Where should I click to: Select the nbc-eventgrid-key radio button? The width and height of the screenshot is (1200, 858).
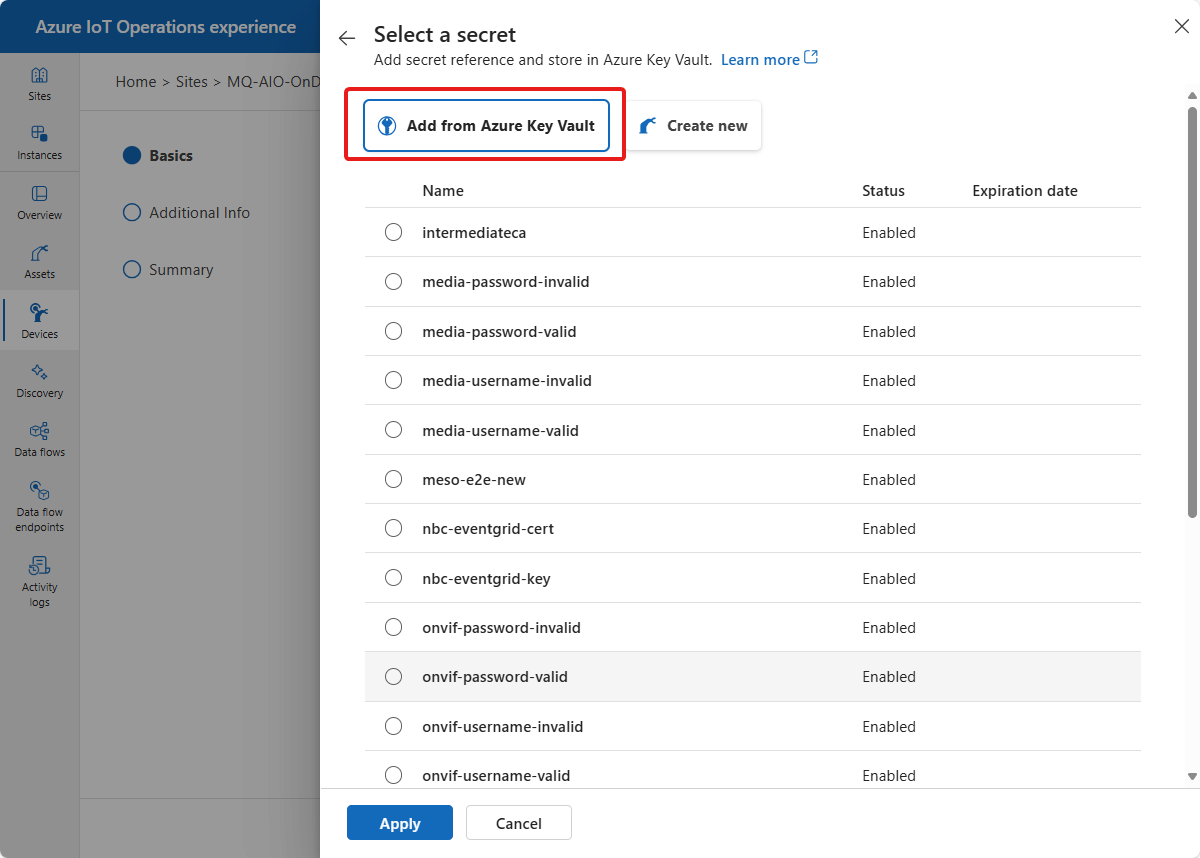click(x=393, y=578)
